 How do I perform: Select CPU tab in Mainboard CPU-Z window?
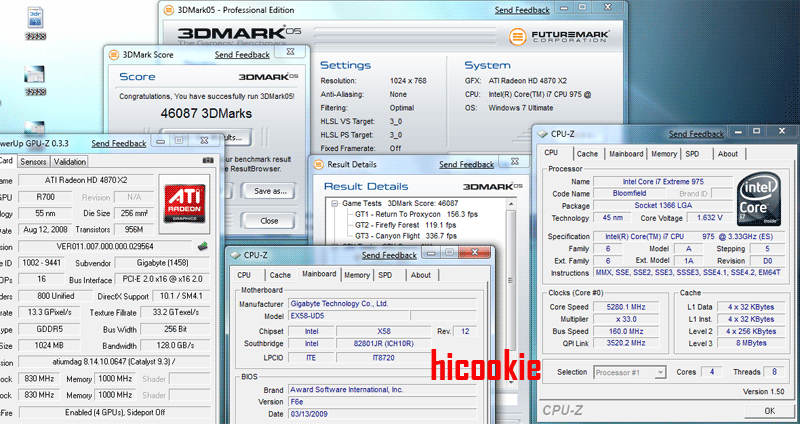click(x=244, y=275)
